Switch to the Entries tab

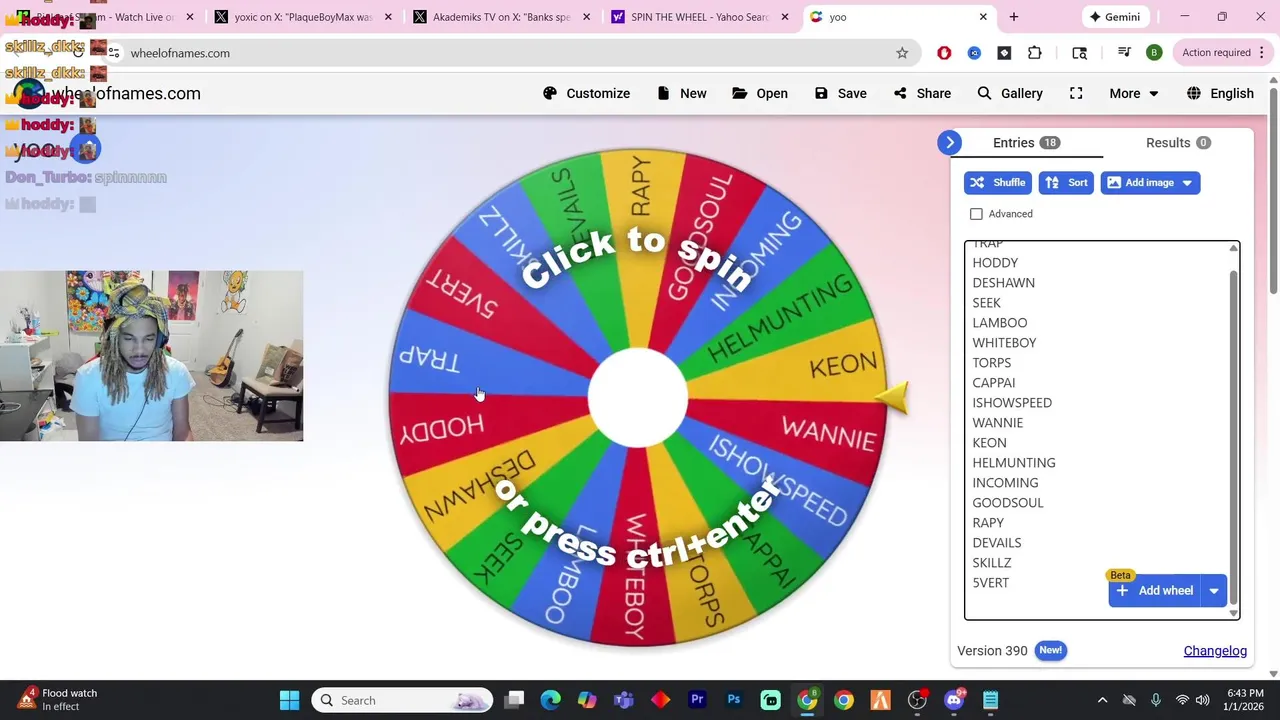(x=1026, y=143)
